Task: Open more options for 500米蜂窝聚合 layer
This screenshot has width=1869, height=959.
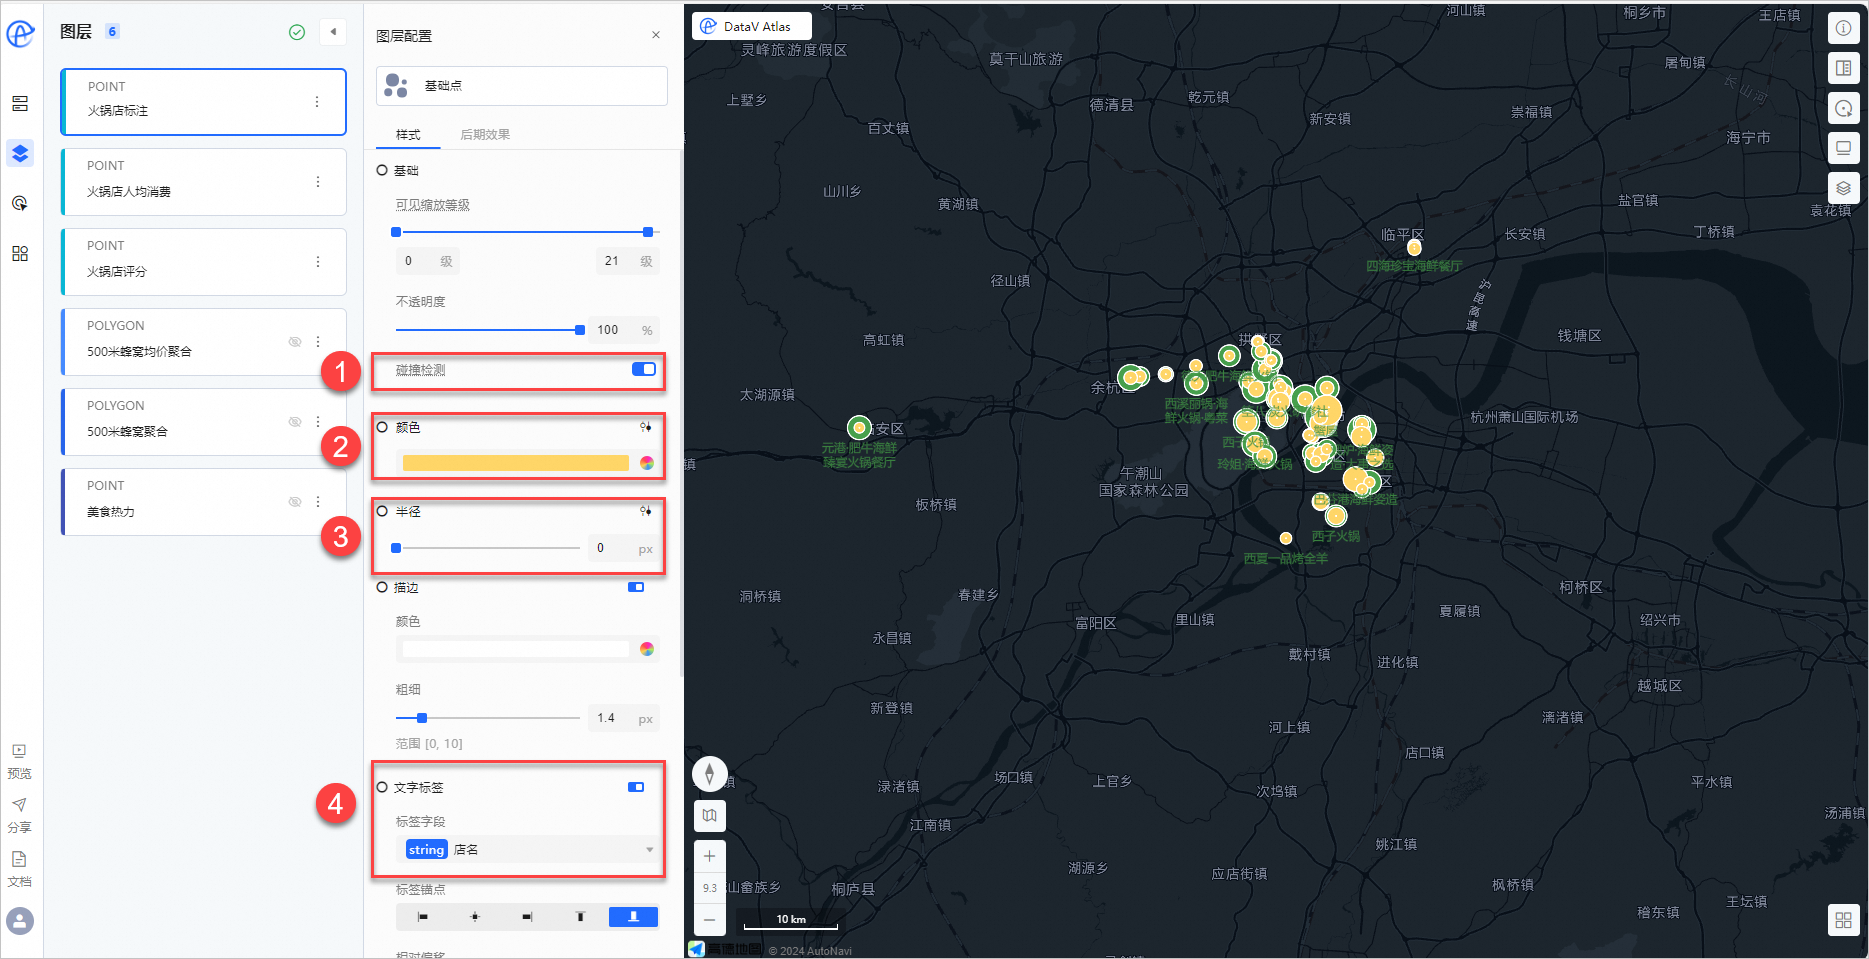Action: 318,422
